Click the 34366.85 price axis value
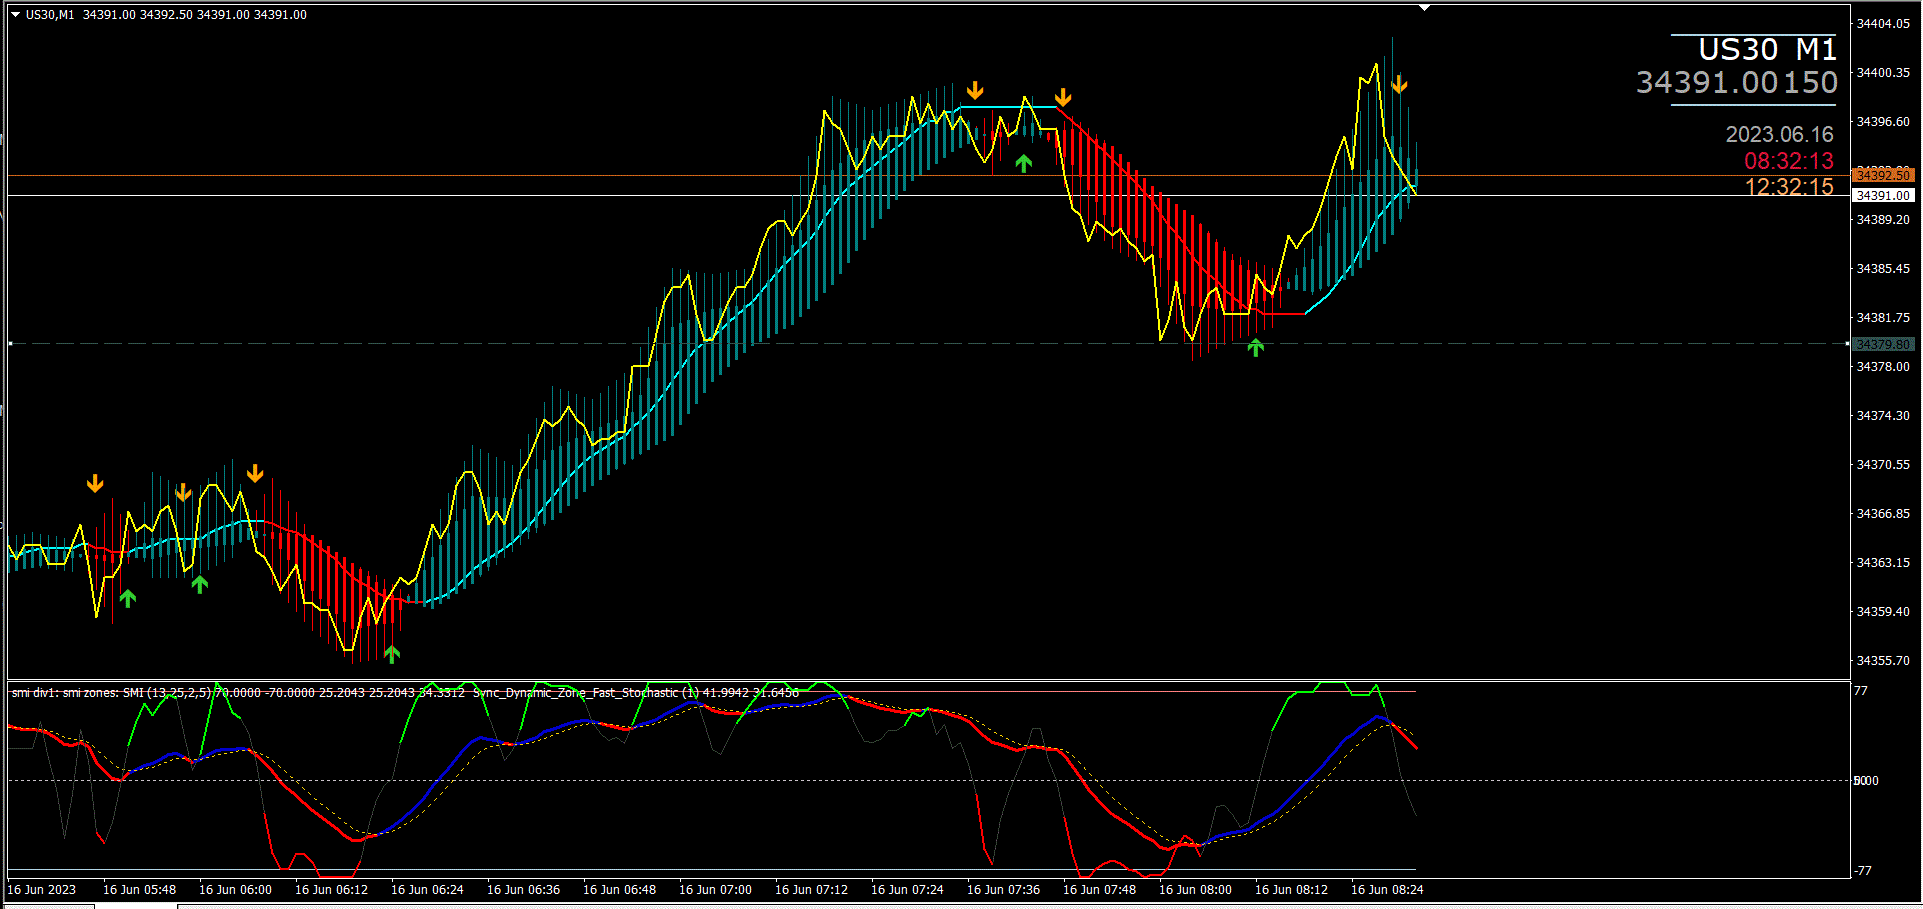The width and height of the screenshot is (1923, 909). click(x=1883, y=514)
